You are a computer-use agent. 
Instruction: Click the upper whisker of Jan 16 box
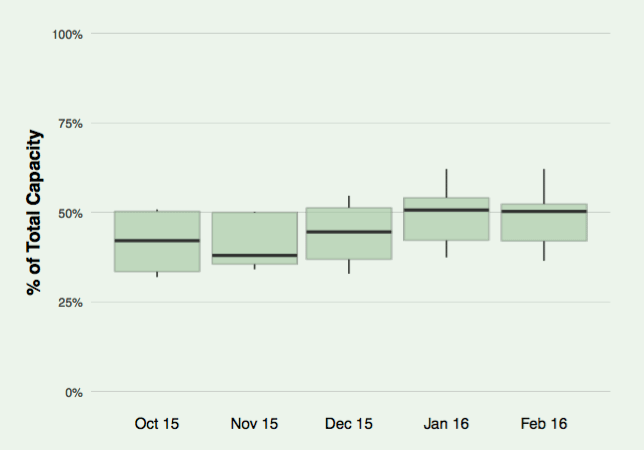coord(446,183)
